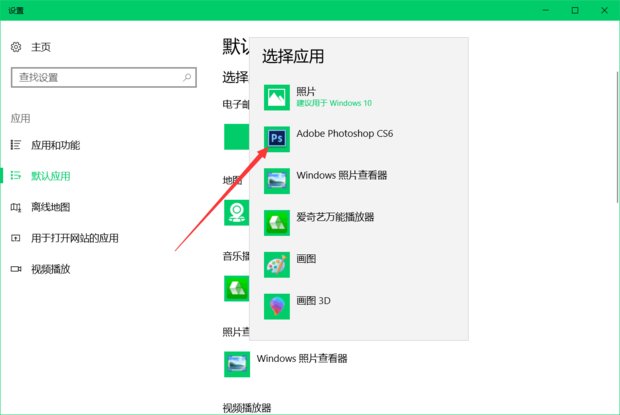This screenshot has height=415, width=620.
Task: Open 用于打开网站的应用 page
Action: click(x=75, y=238)
